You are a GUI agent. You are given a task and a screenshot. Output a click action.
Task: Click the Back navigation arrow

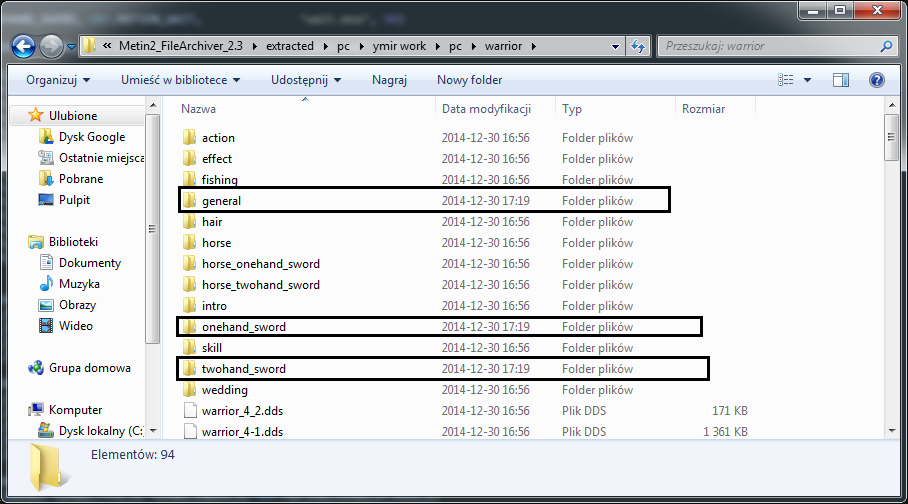click(23, 46)
